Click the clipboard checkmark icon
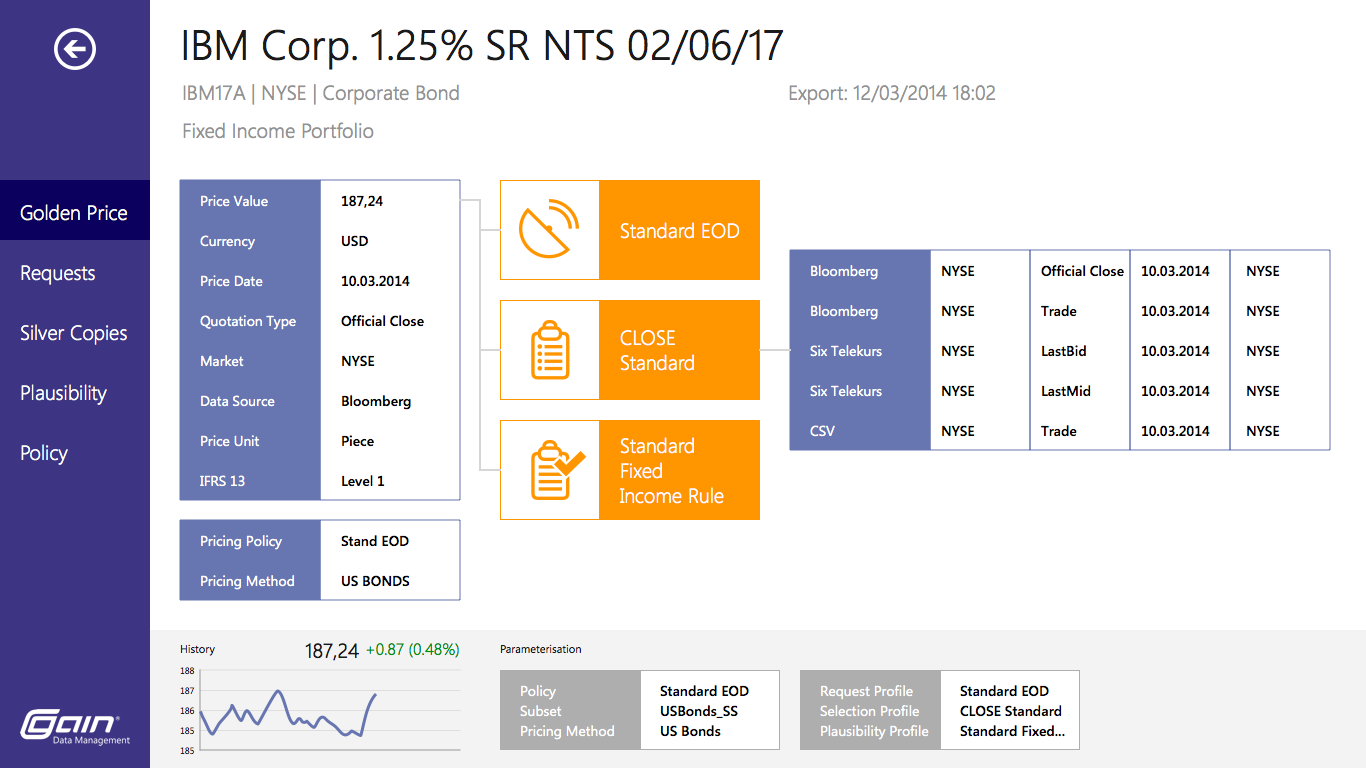 tap(556, 470)
